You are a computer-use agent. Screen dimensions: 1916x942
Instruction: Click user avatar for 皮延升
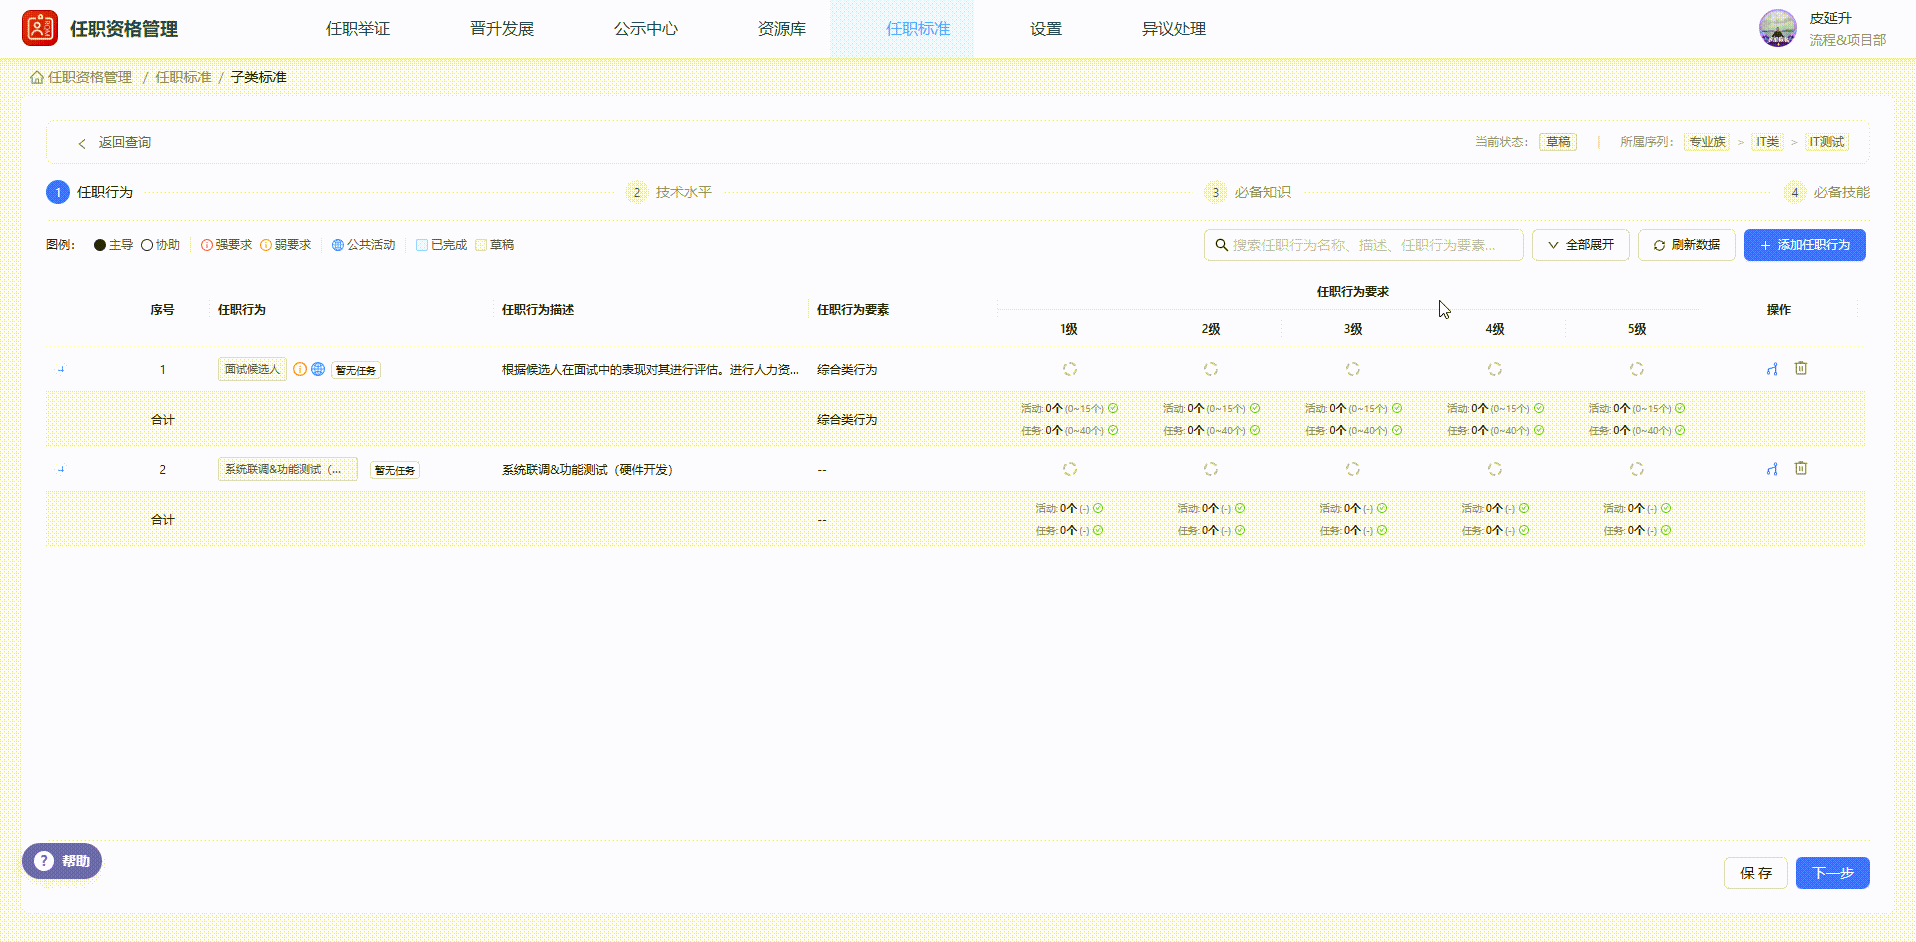point(1778,28)
